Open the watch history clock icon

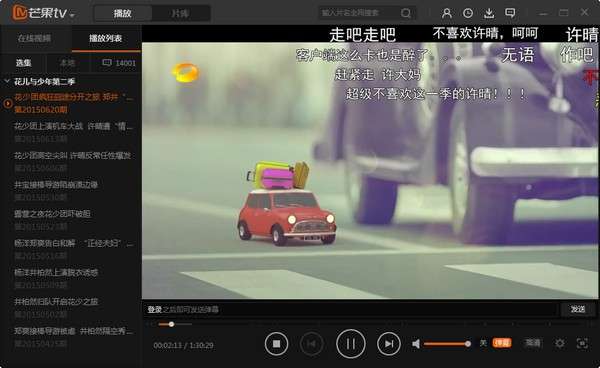click(468, 13)
